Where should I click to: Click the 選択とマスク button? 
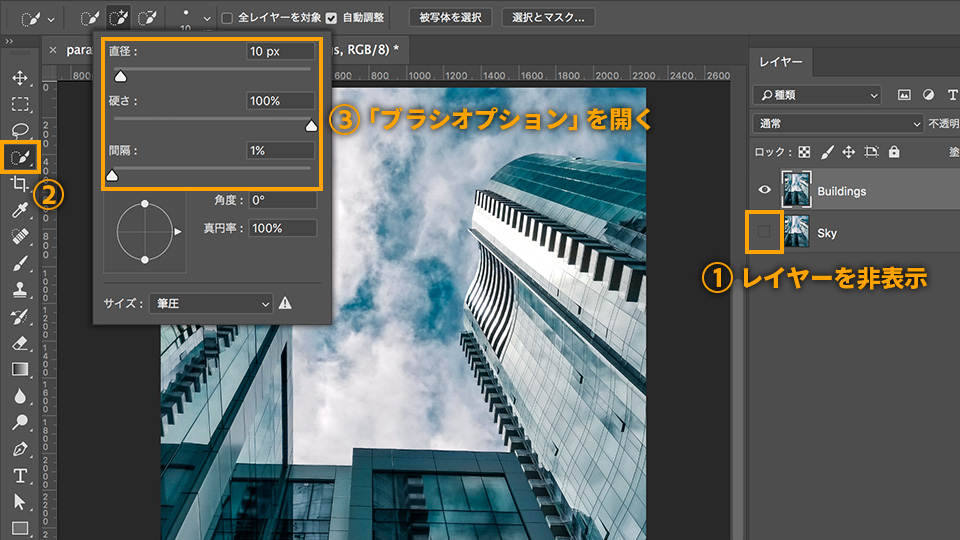point(549,18)
